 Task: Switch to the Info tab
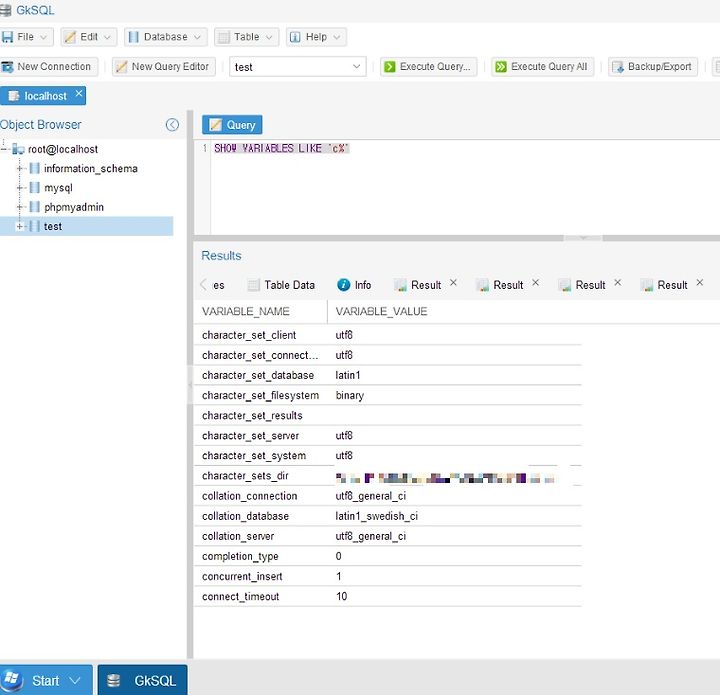[x=354, y=285]
